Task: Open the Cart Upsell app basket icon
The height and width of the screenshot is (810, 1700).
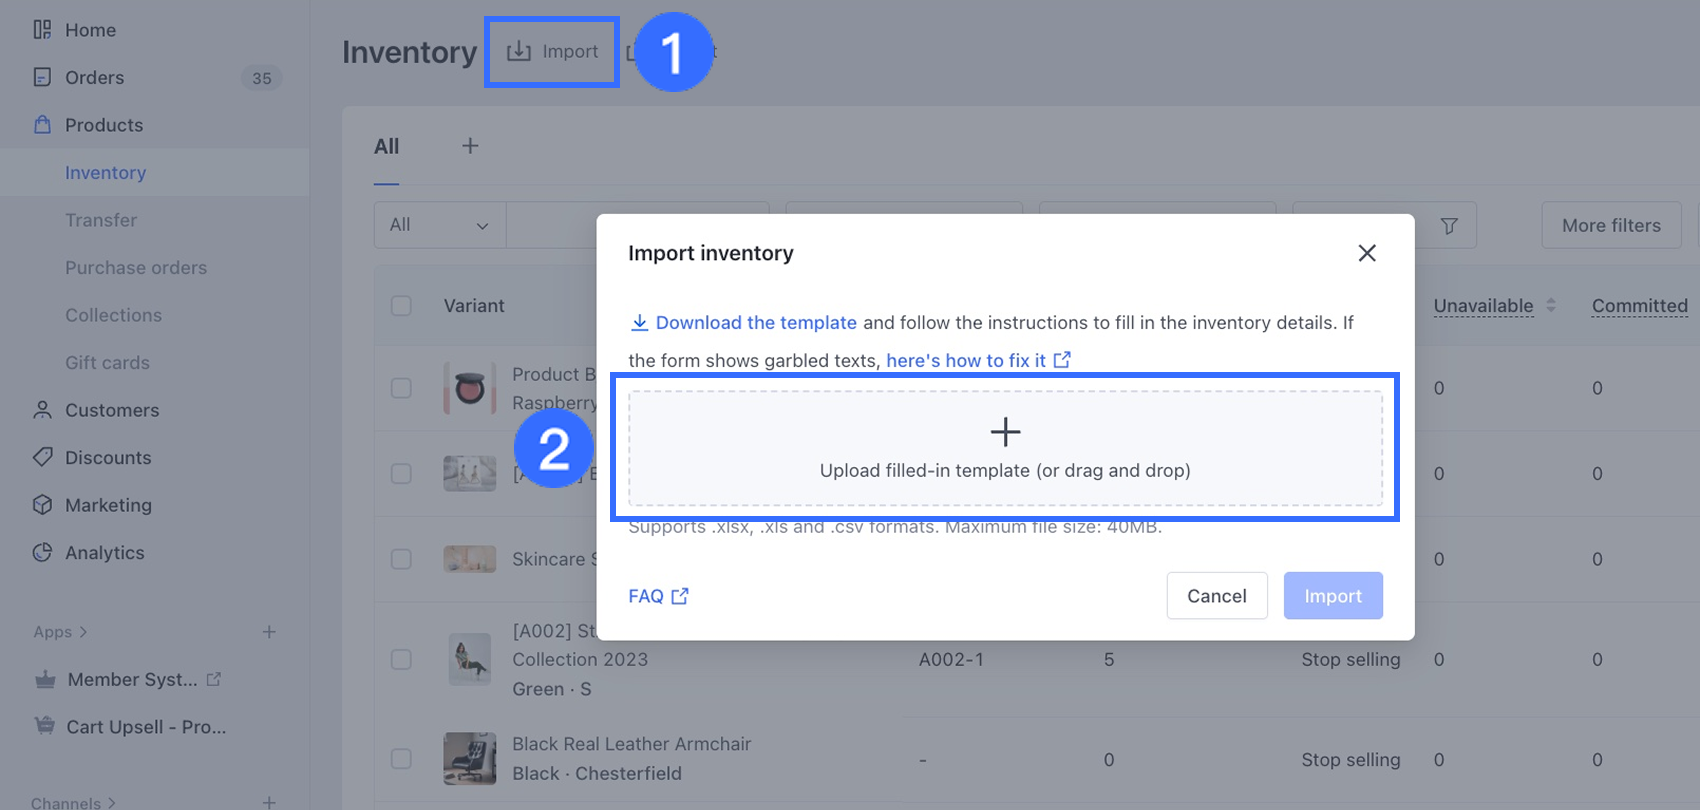Action: click(x=45, y=726)
